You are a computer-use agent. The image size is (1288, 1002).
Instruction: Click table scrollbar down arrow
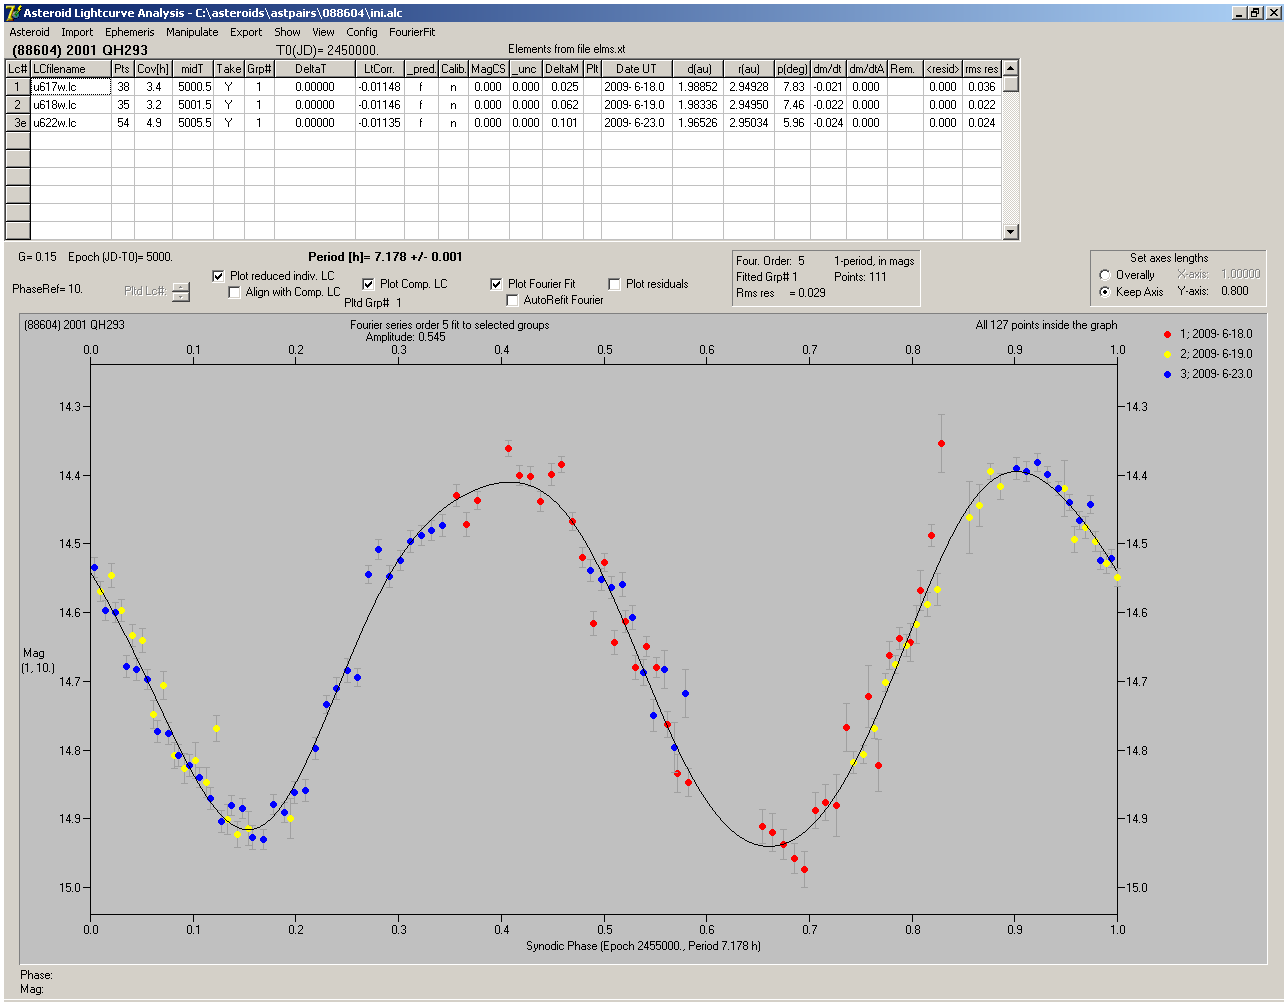pos(1011,232)
